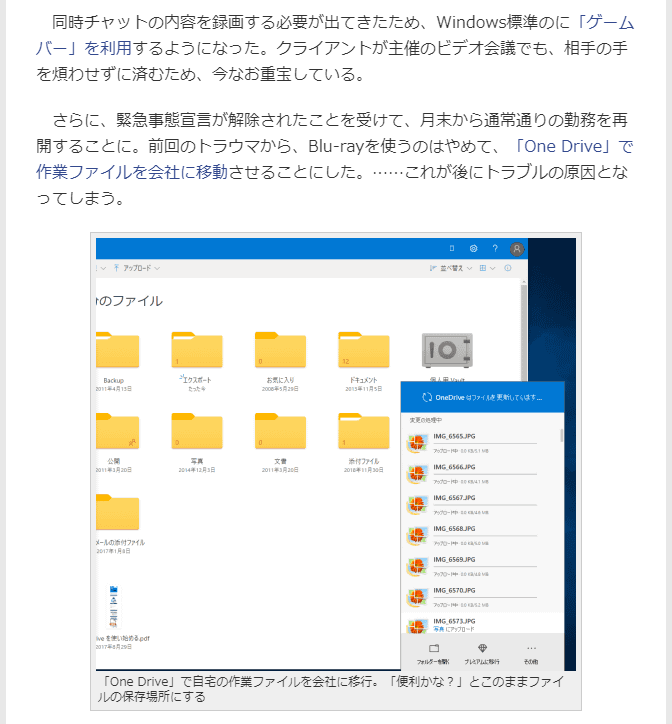Click the sync panel's vertical scrollbar
This screenshot has width=672, height=724.
click(x=561, y=436)
